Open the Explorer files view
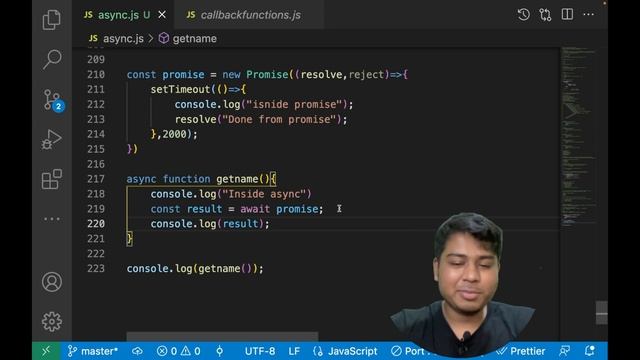This screenshot has height=360, width=640. (x=51, y=20)
